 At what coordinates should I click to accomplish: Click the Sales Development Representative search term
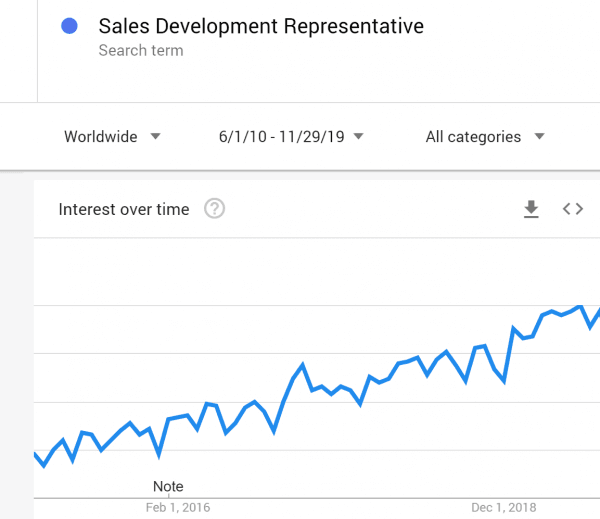[260, 26]
